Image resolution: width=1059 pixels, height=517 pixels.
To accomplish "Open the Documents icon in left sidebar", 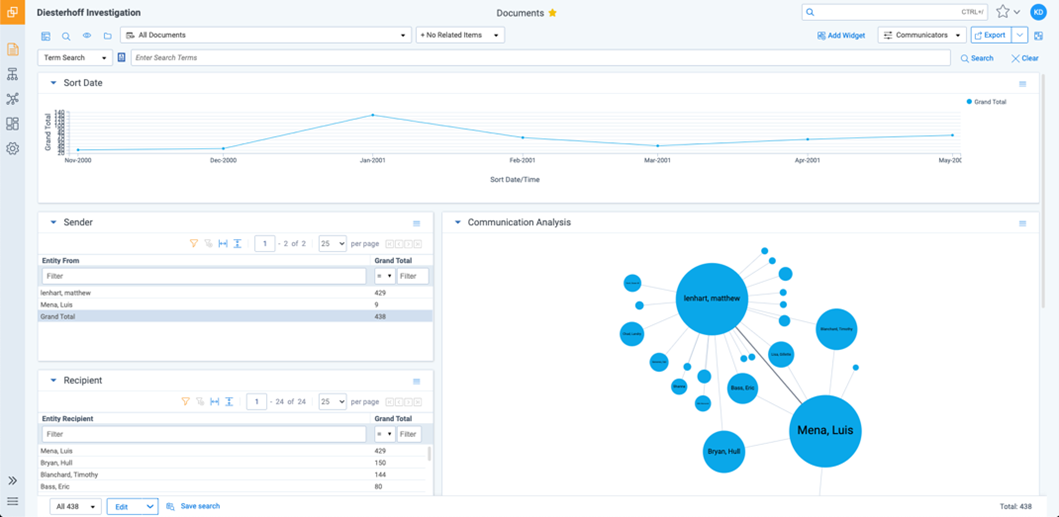I will click(x=13, y=49).
